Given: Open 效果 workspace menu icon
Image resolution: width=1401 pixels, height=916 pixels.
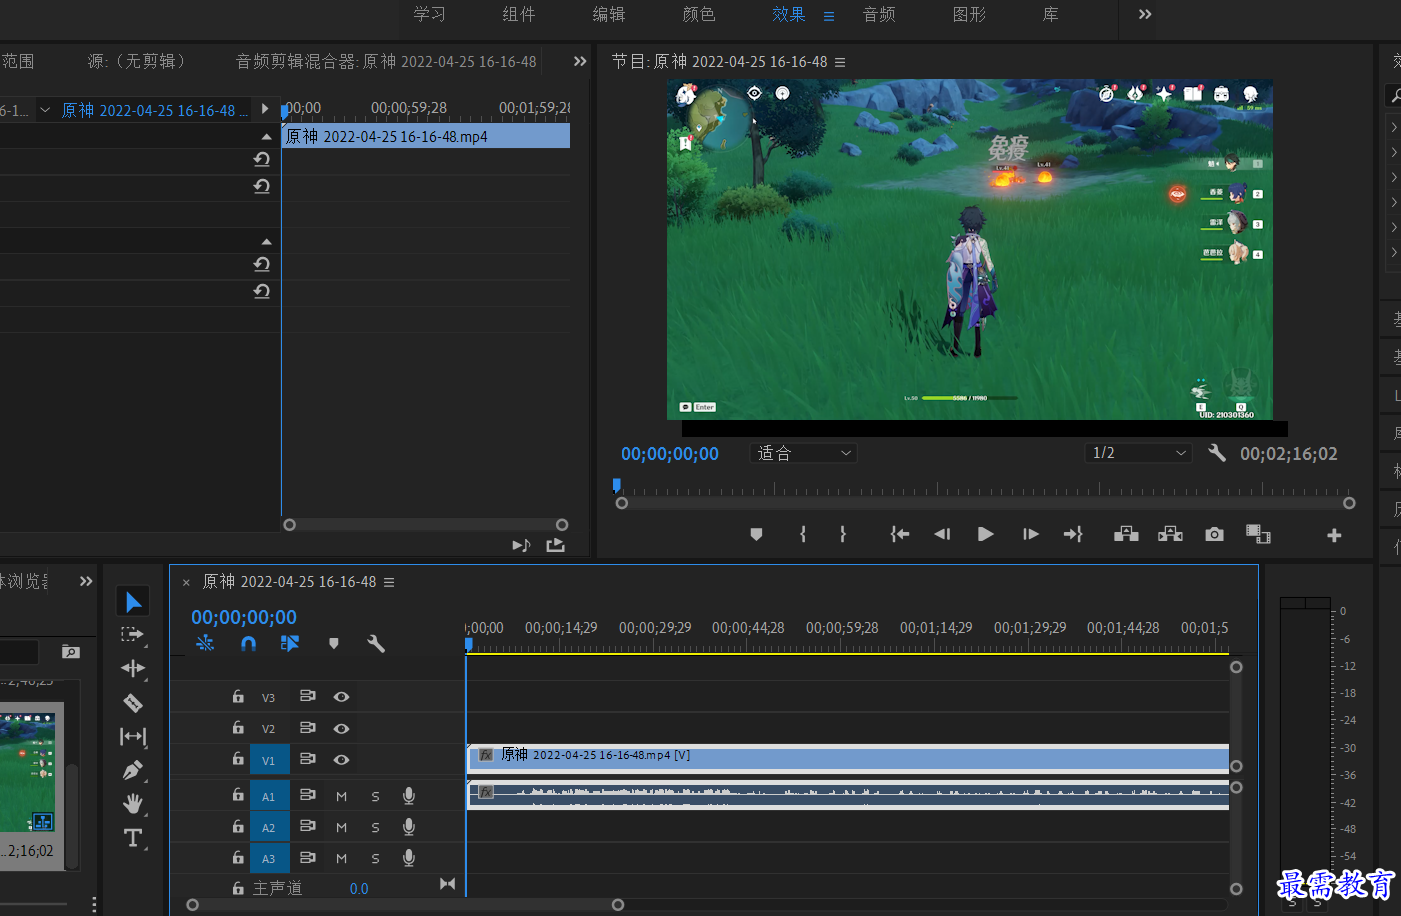Looking at the screenshot, I should [828, 16].
